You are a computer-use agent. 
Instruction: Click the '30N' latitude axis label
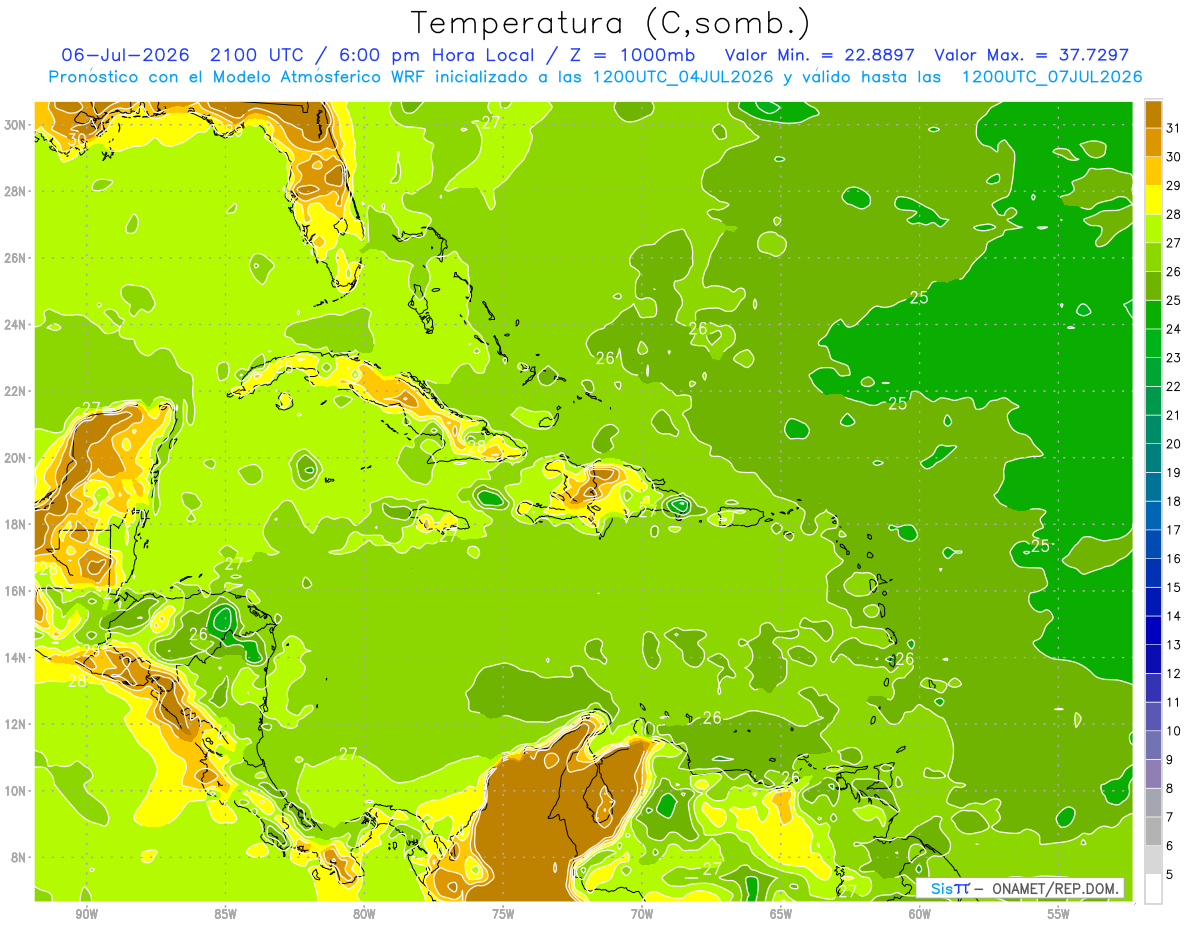[17, 125]
